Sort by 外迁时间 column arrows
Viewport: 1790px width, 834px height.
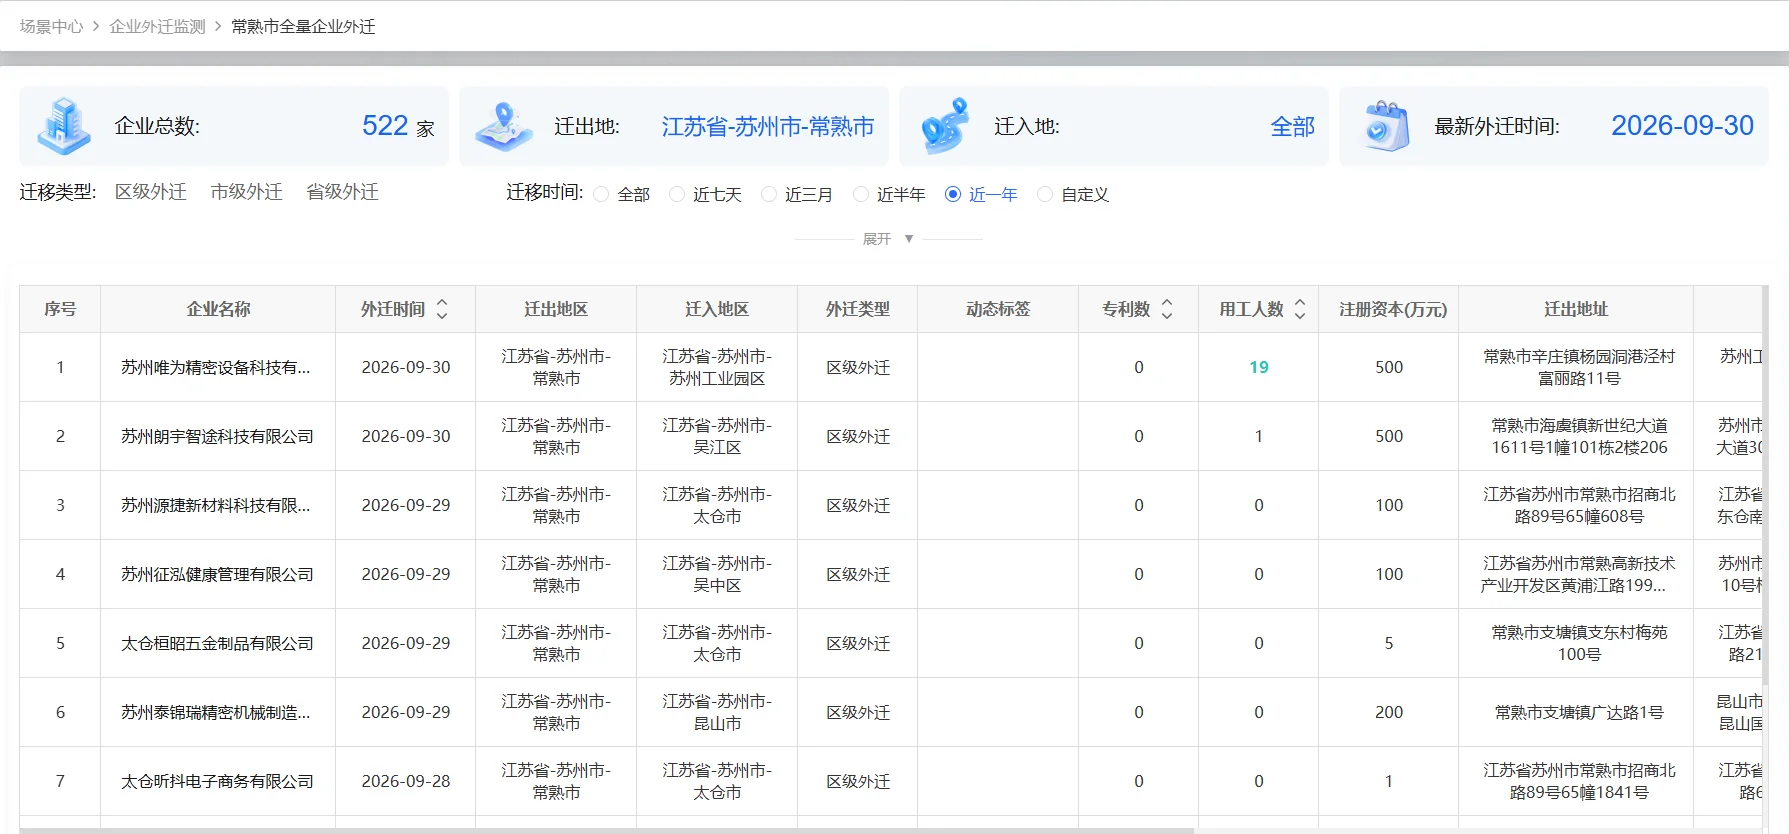pos(442,309)
